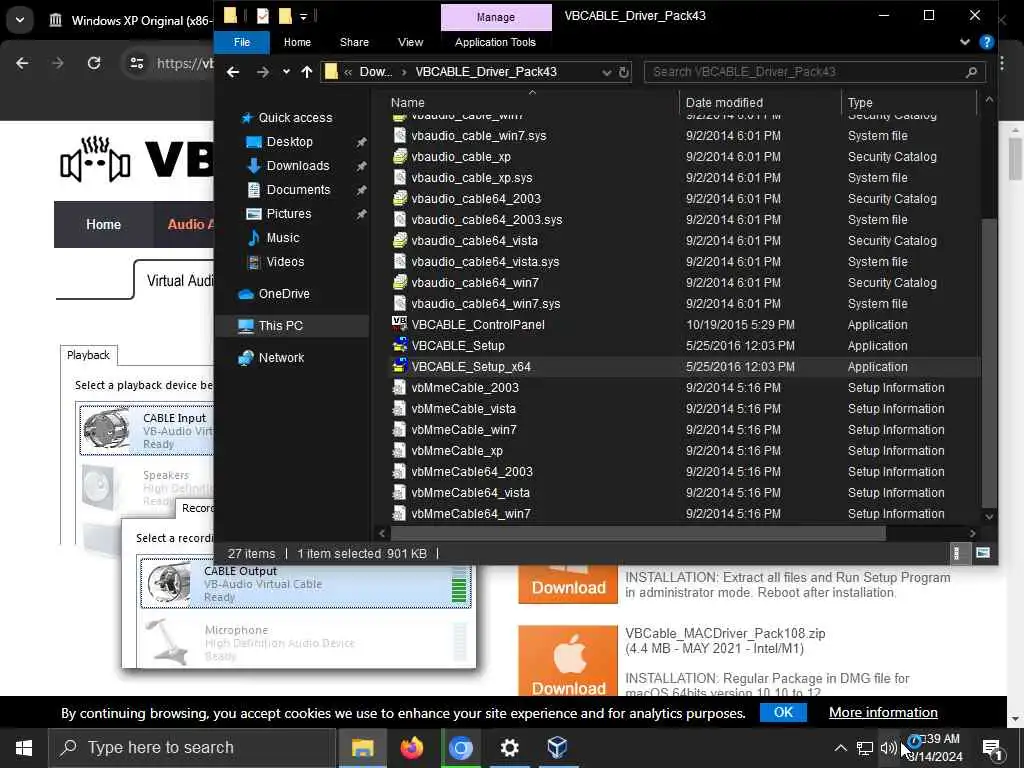Click the Desktop pin icon in Quick access
The width and height of the screenshot is (1024, 768).
click(361, 142)
